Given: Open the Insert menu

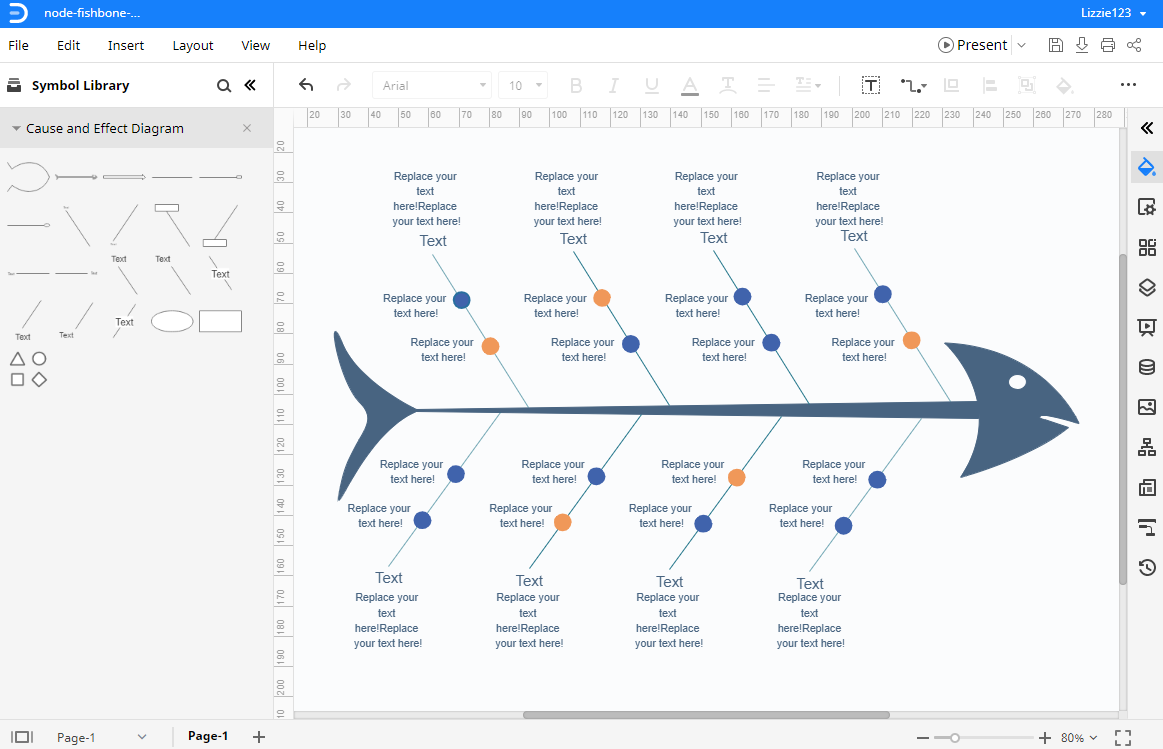Looking at the screenshot, I should 125,45.
